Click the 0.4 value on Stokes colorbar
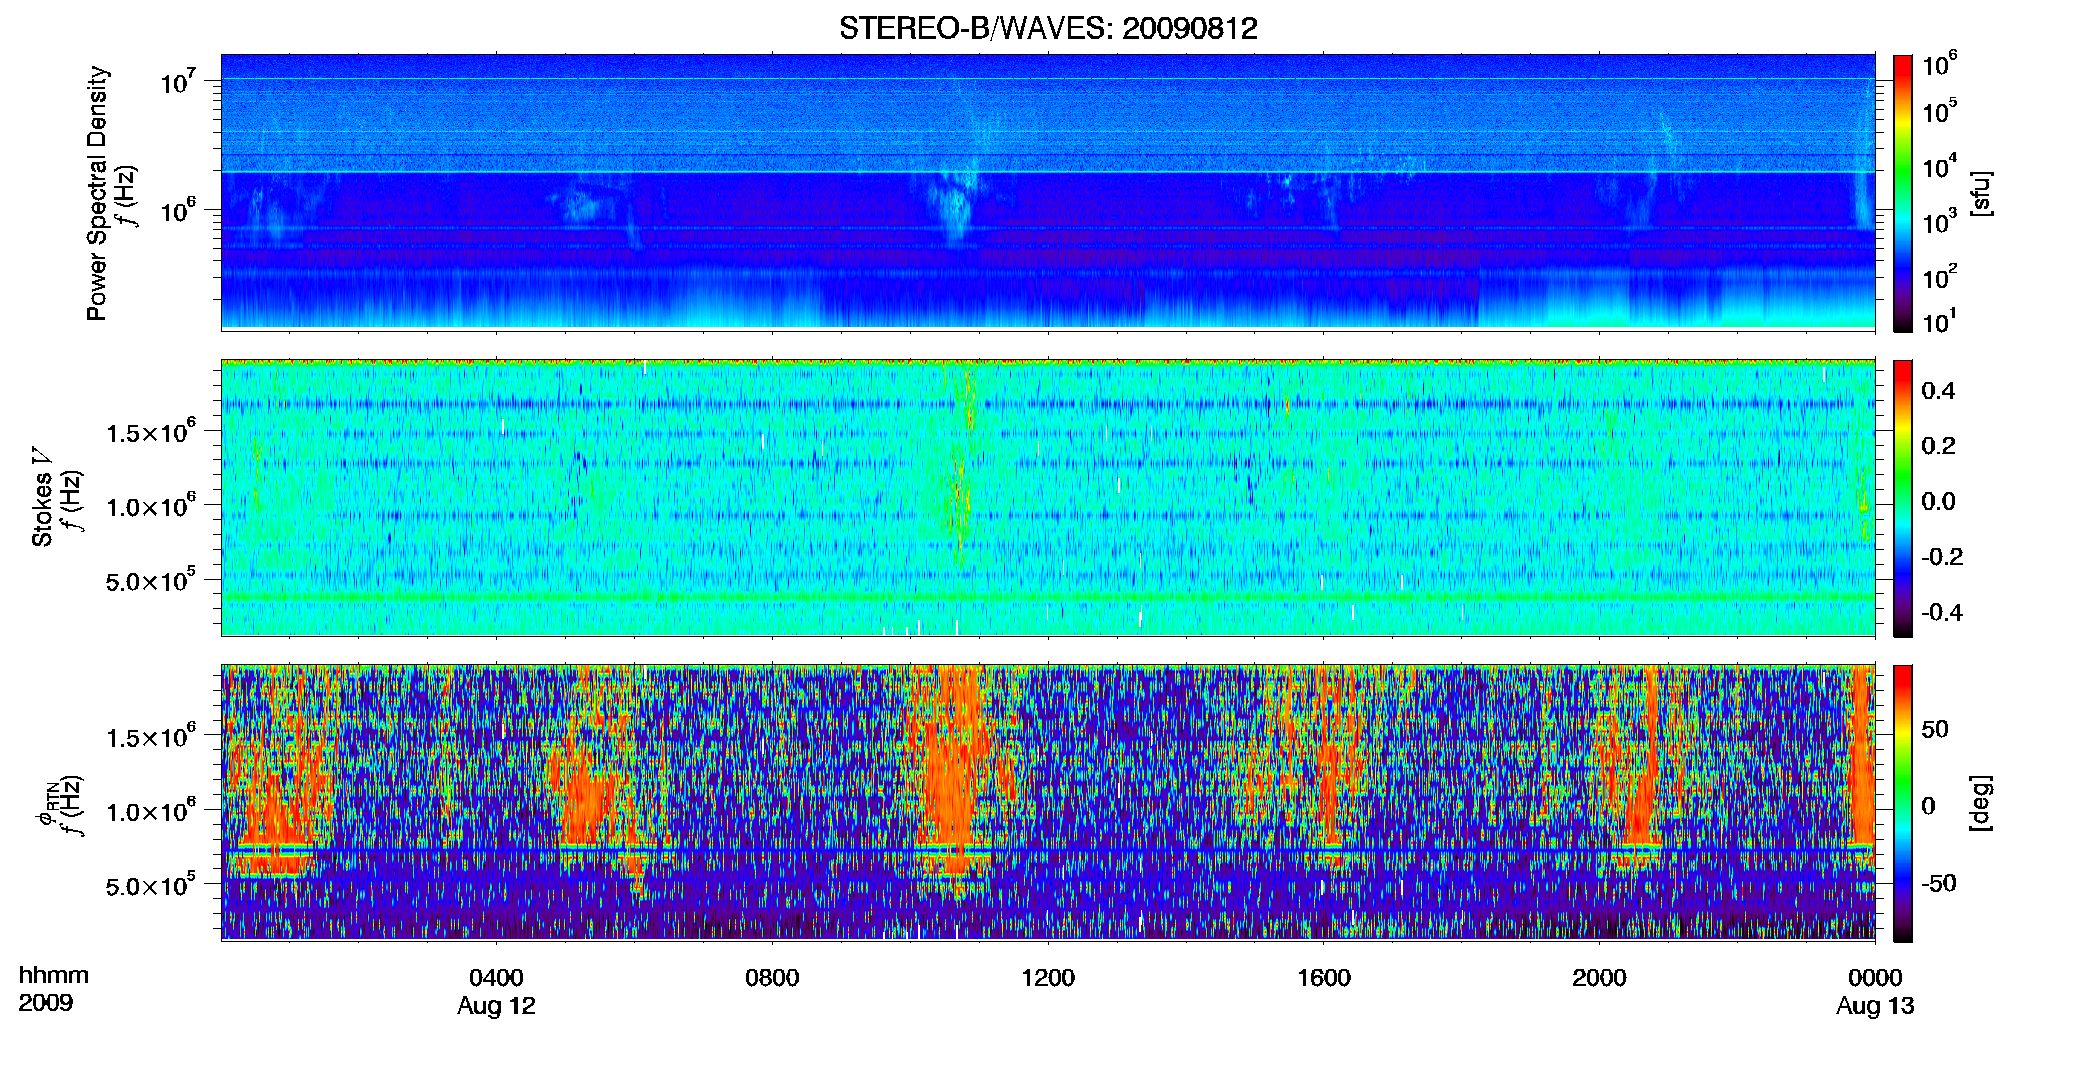2096x1080 pixels. pyautogui.click(x=1938, y=391)
